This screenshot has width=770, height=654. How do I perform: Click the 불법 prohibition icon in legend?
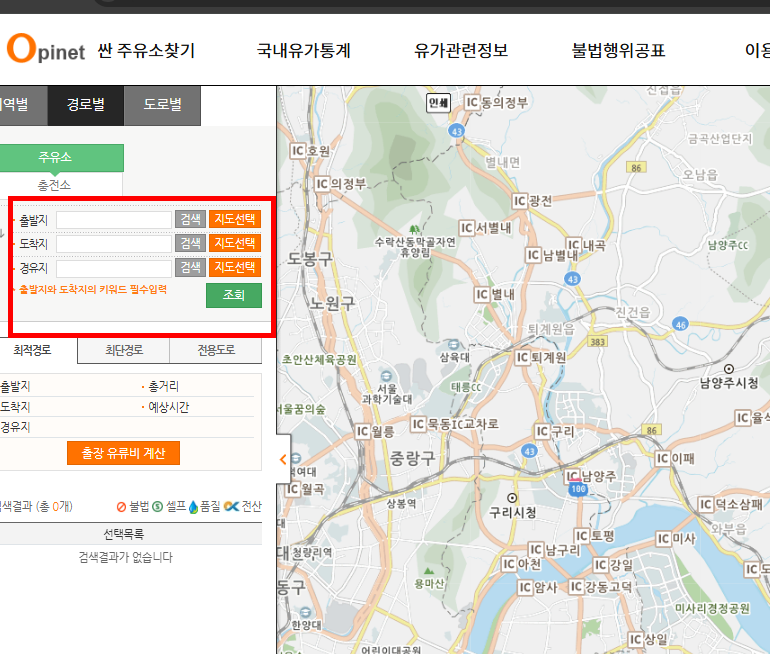(x=121, y=507)
